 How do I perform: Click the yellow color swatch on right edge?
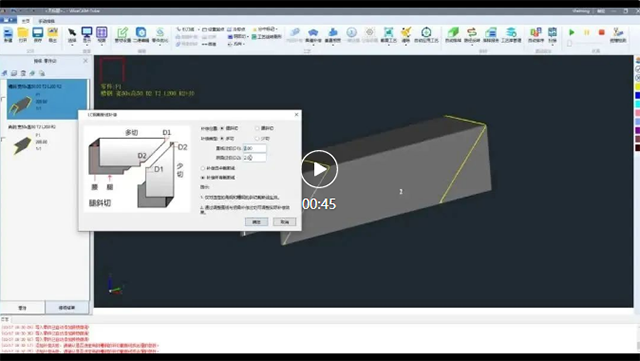point(638,87)
